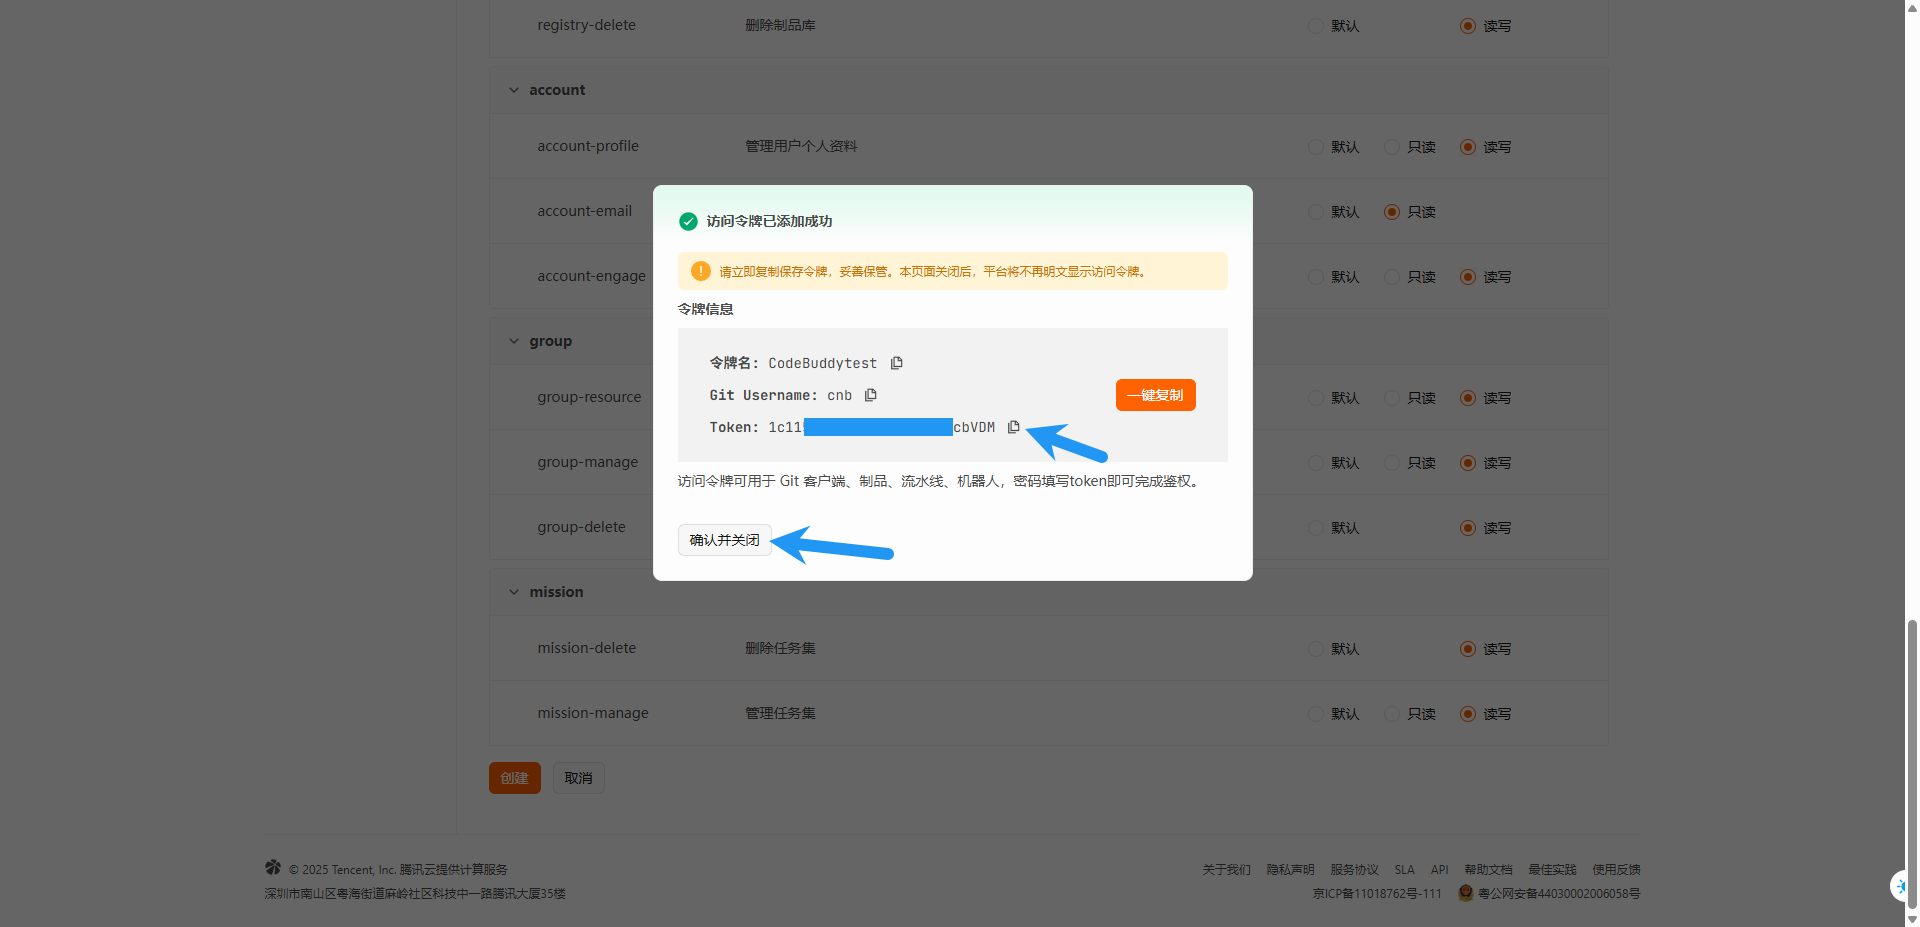
Task: Open the 帮助文档 footer link
Action: pyautogui.click(x=1488, y=870)
